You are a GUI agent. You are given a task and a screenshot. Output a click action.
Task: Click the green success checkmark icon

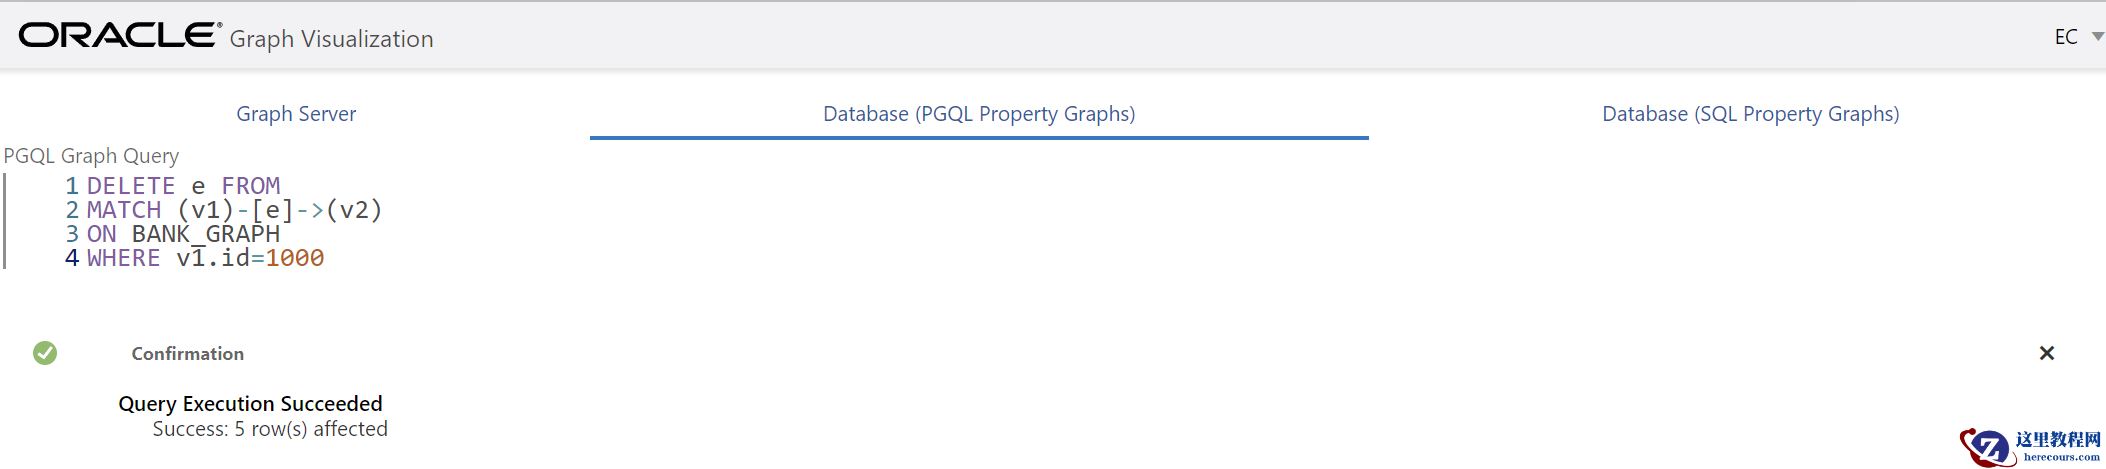[45, 353]
